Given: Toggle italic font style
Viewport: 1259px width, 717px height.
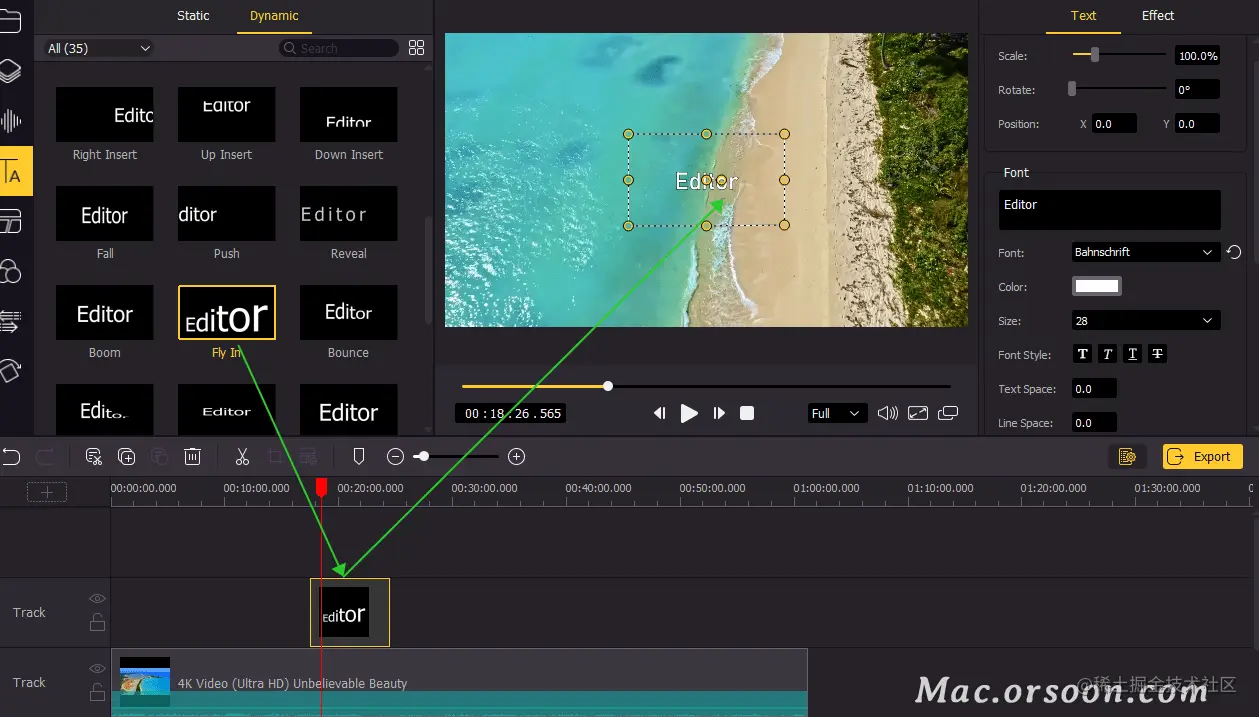Looking at the screenshot, I should click(x=1107, y=354).
